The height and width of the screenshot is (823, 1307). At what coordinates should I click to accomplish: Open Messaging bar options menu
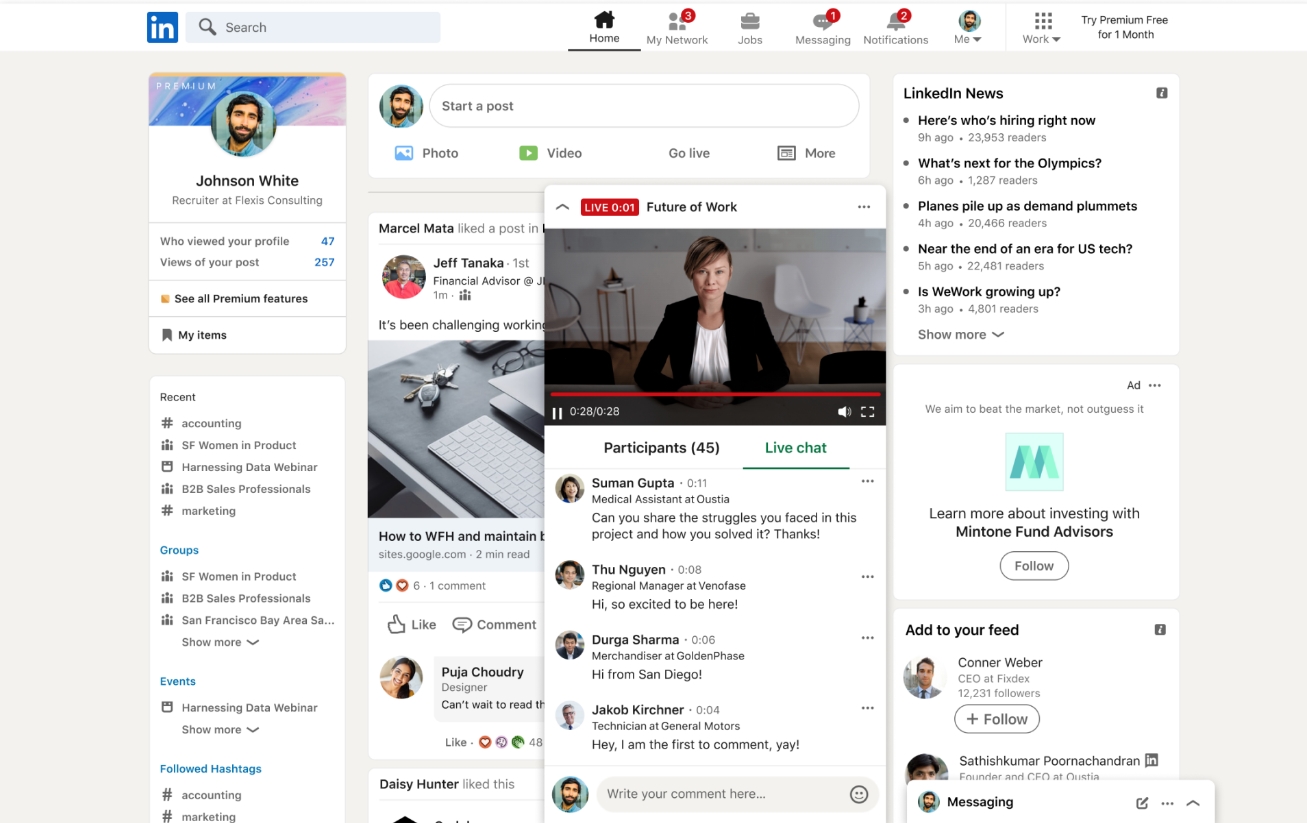[x=1167, y=803]
